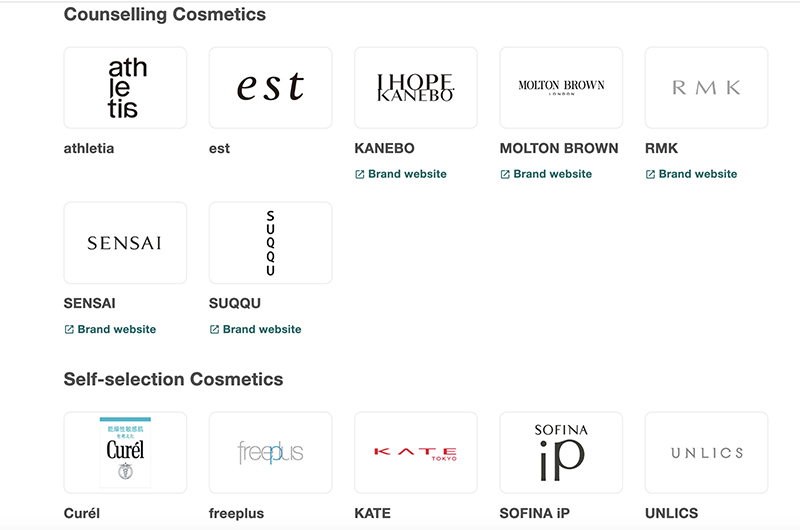
Task: Open the athletia brand logo tile
Action: click(125, 88)
